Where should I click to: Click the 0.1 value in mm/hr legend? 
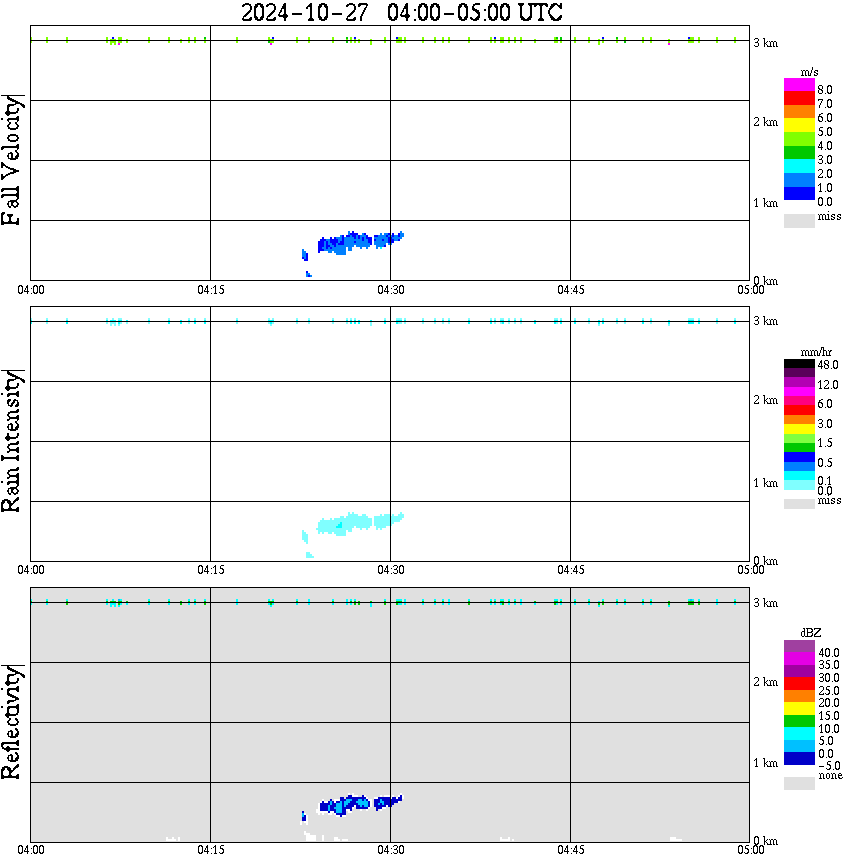coord(825,480)
